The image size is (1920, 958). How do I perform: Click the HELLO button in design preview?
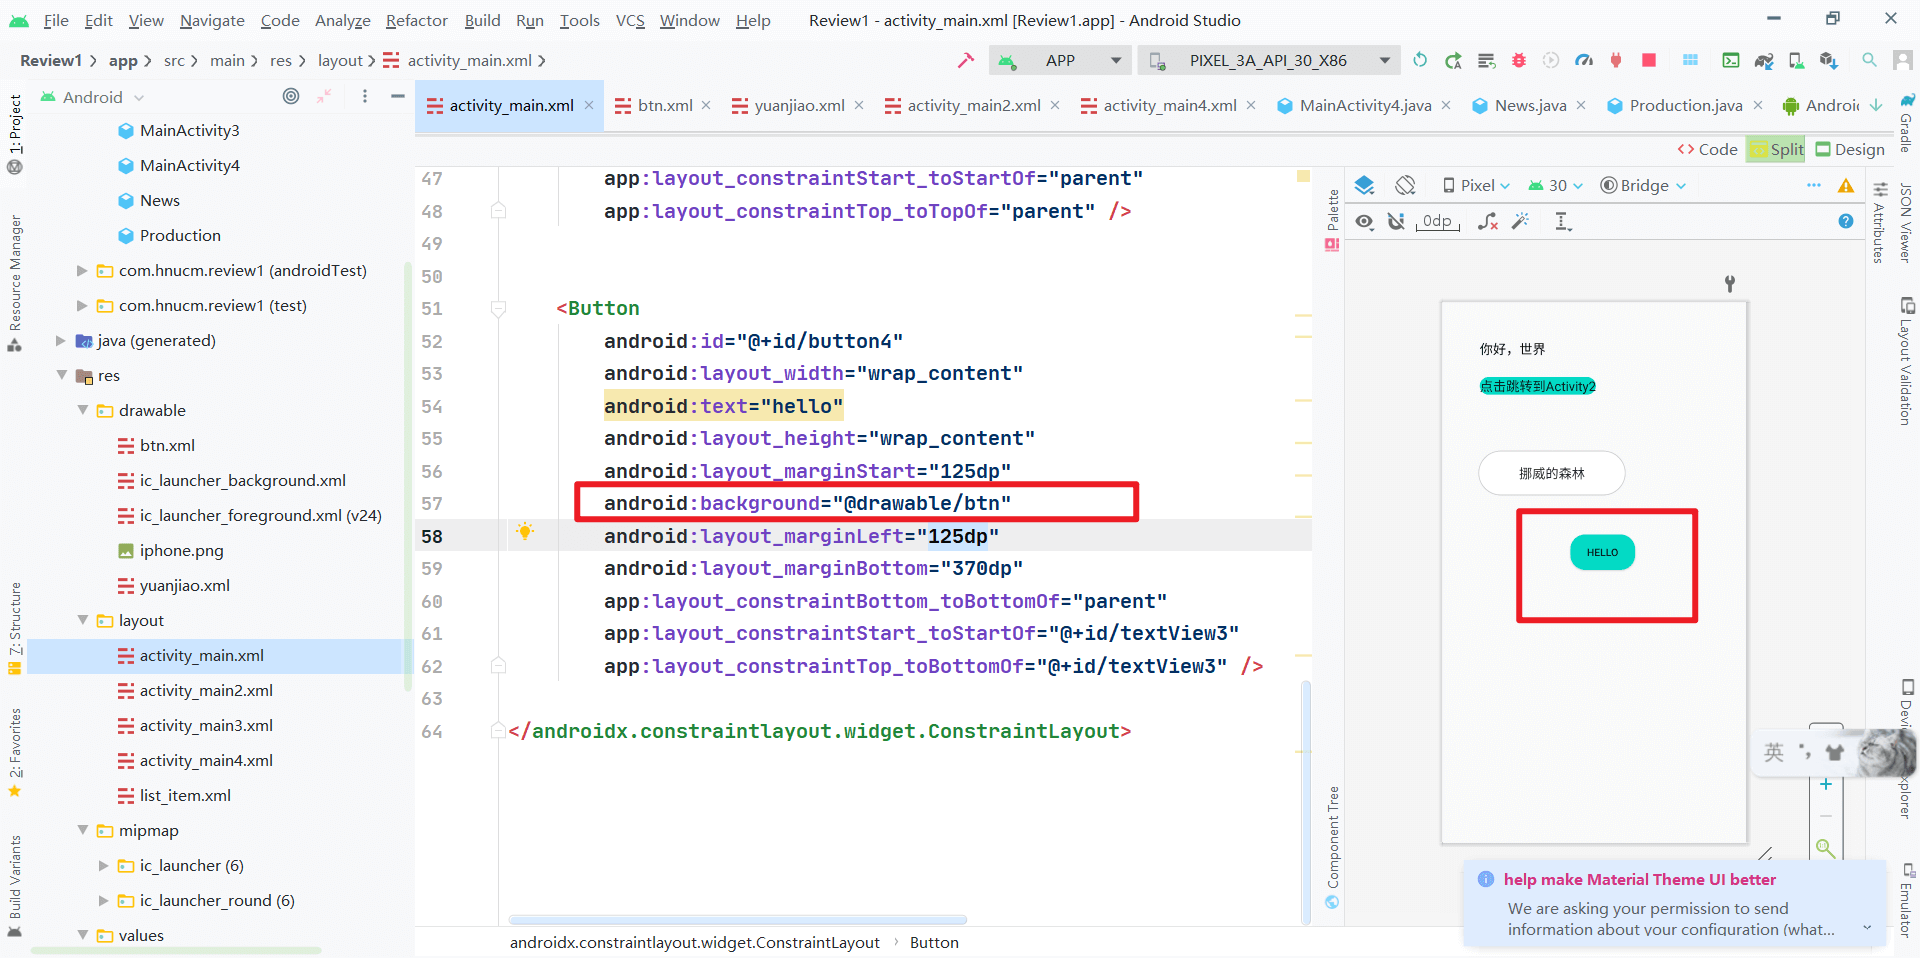pos(1602,552)
